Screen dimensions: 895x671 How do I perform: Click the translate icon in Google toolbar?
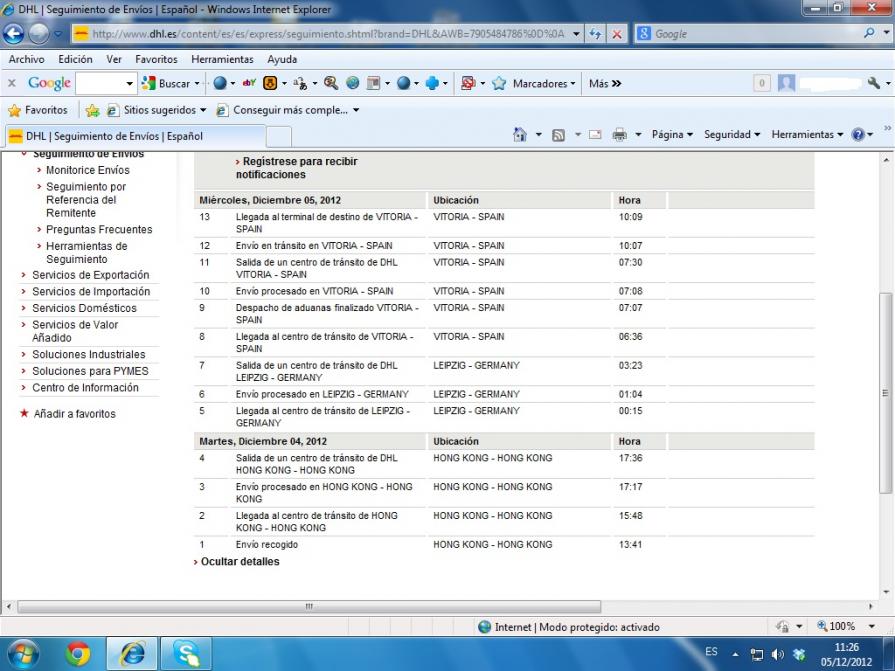pos(300,83)
